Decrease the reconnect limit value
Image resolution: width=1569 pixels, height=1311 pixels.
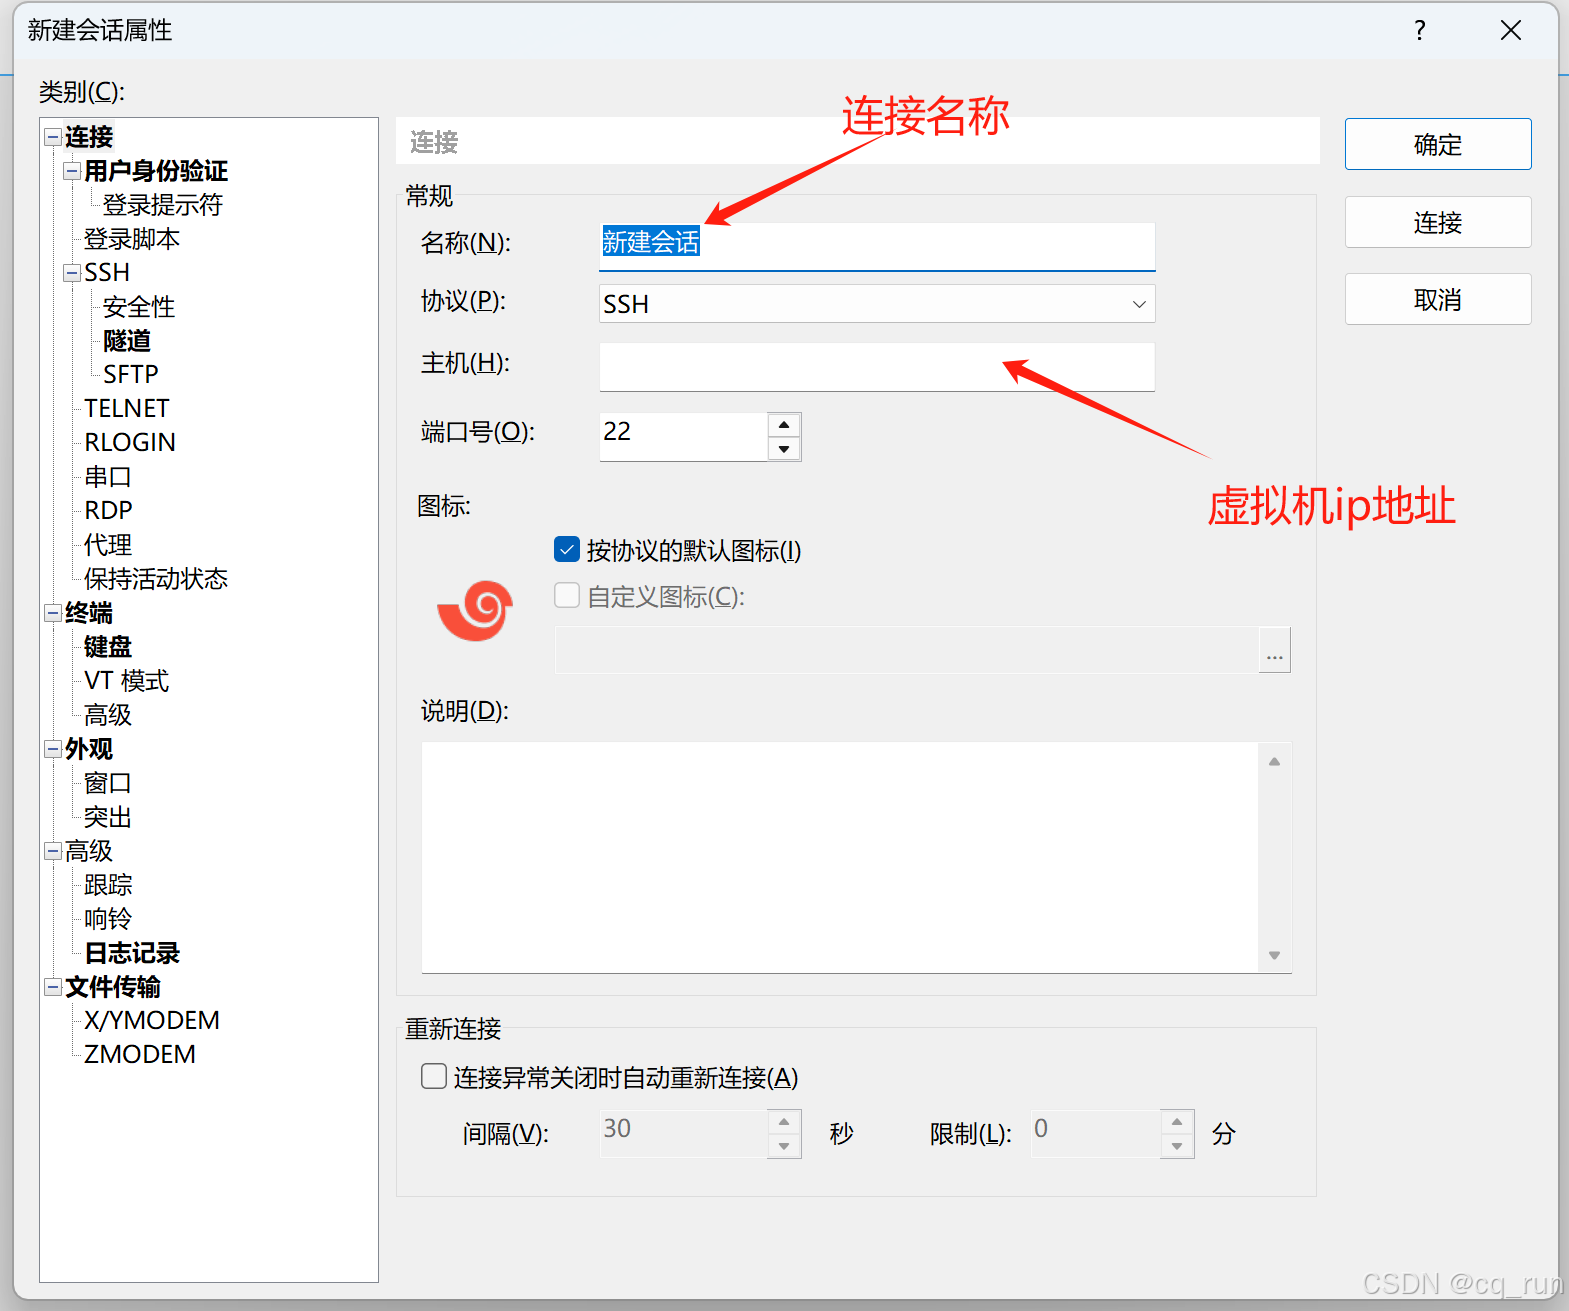[x=1177, y=1146]
